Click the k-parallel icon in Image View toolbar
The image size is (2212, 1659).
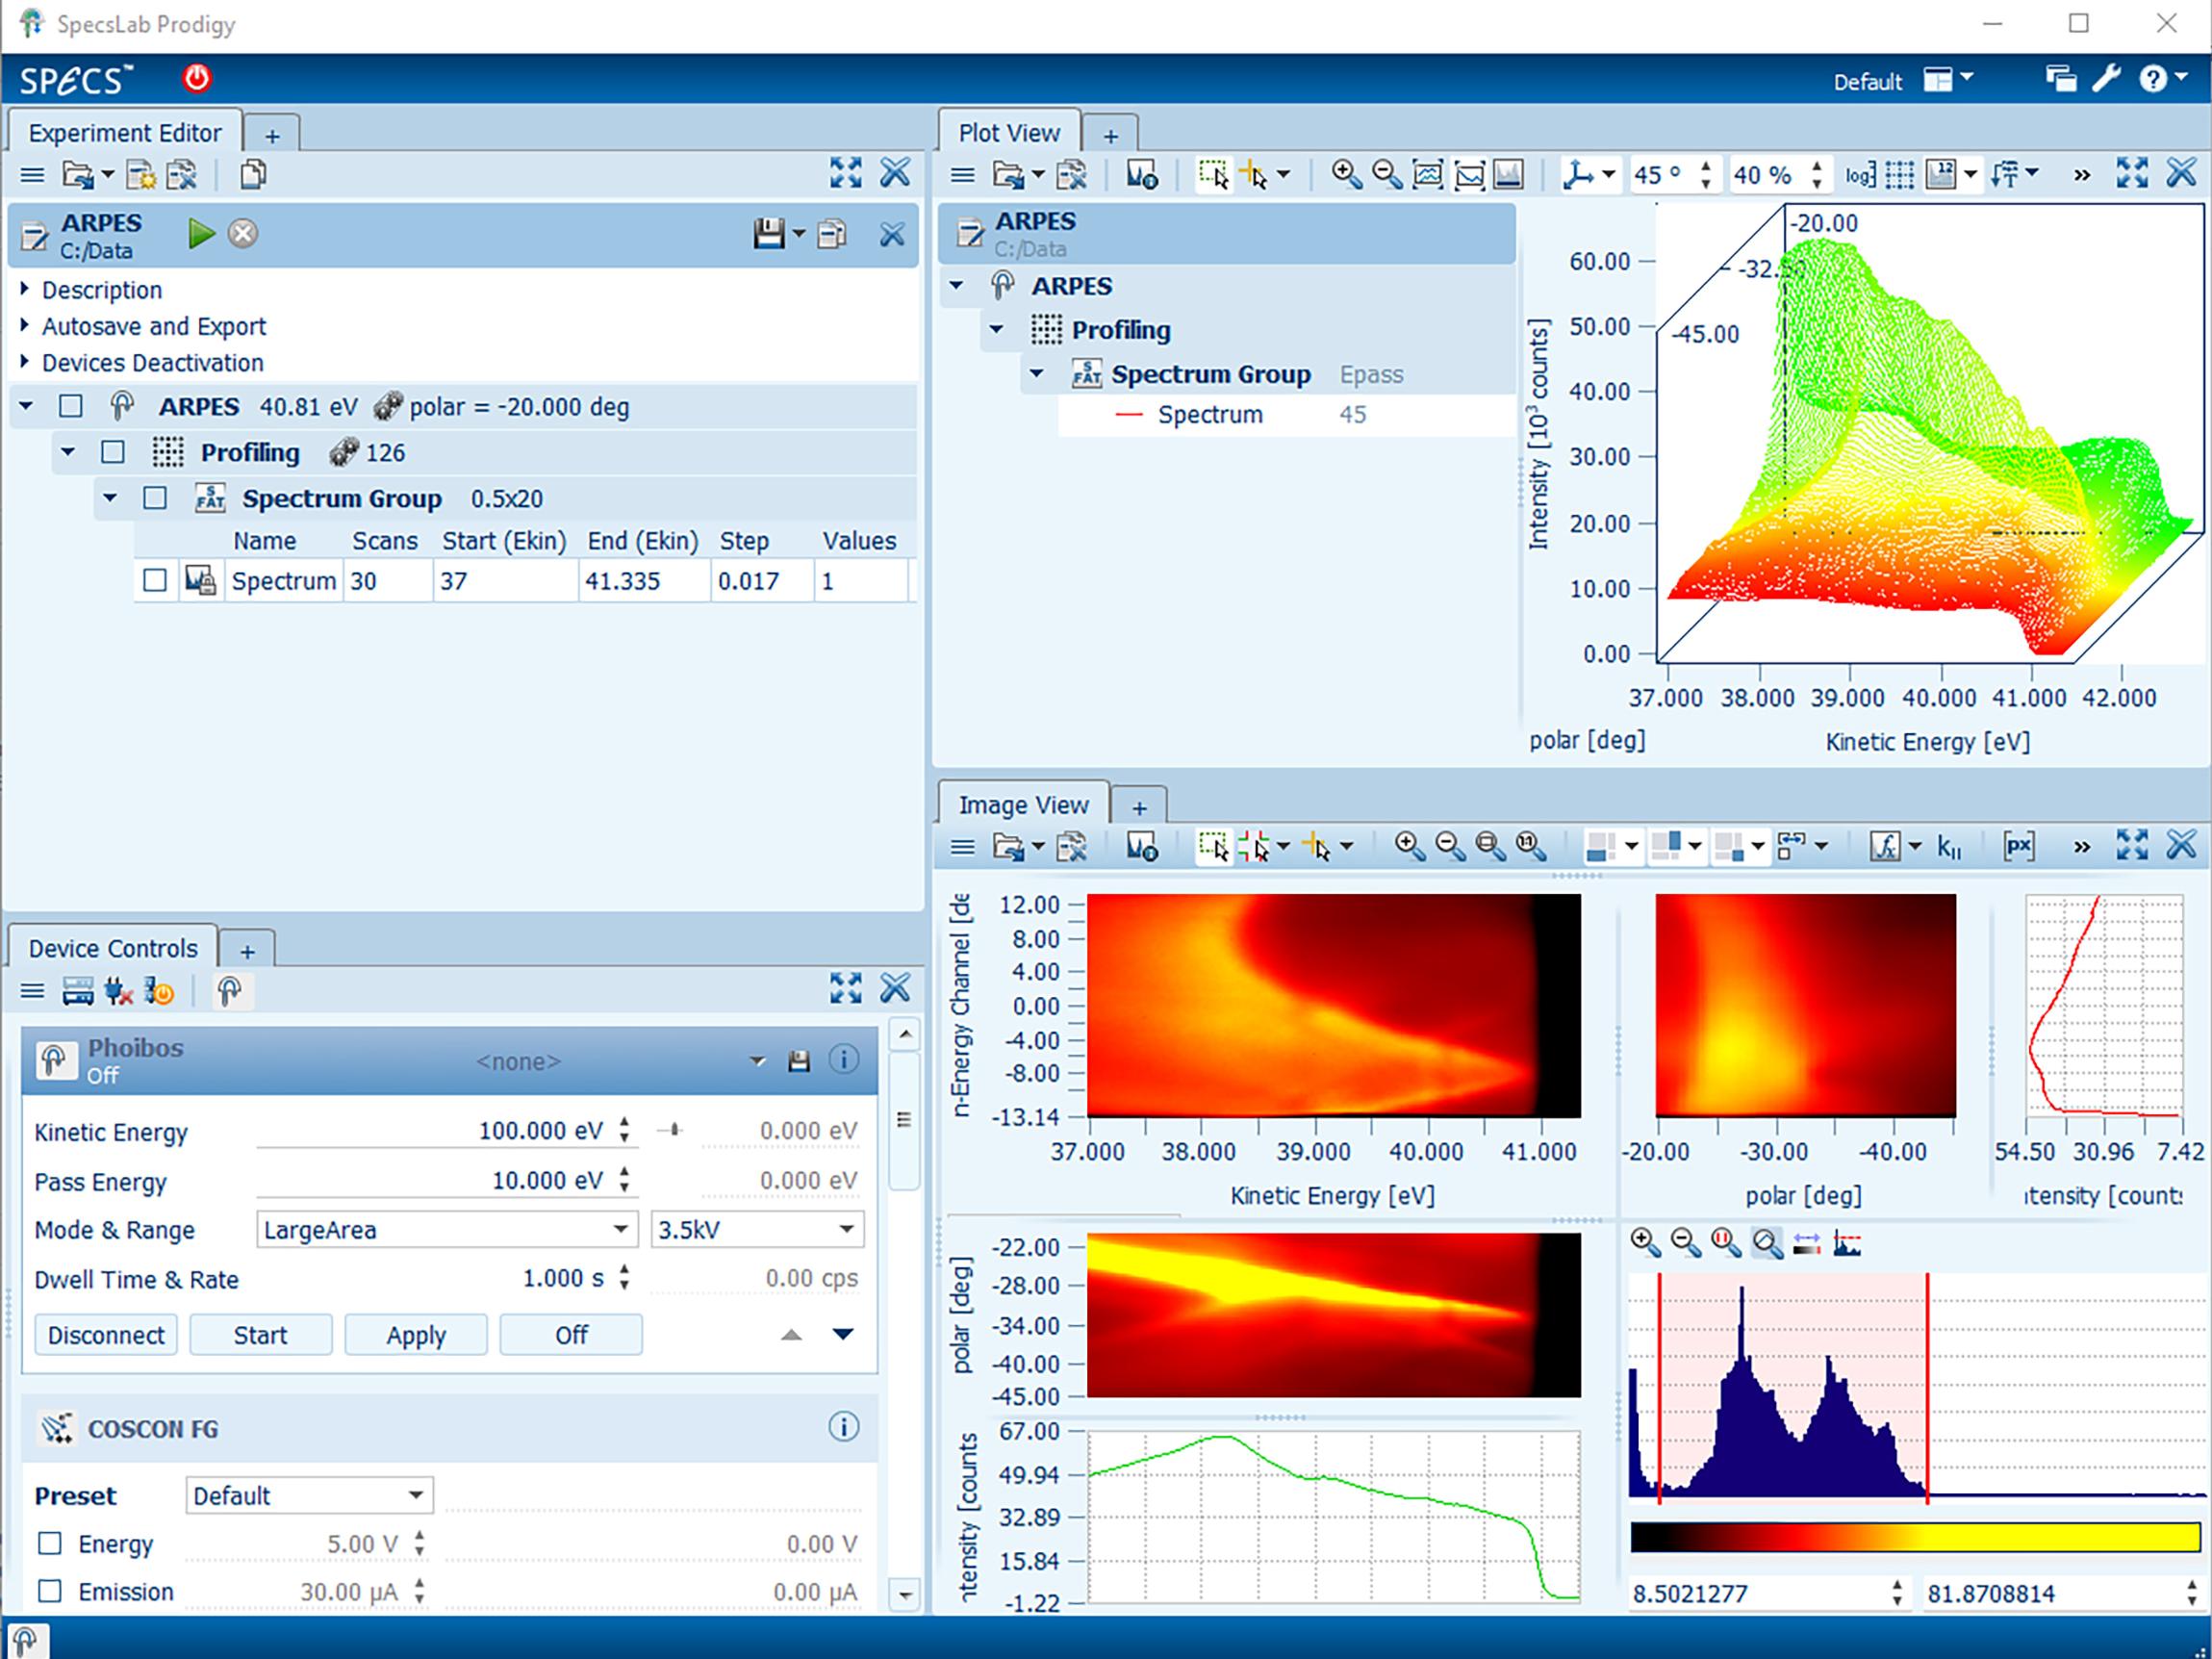(x=1948, y=847)
